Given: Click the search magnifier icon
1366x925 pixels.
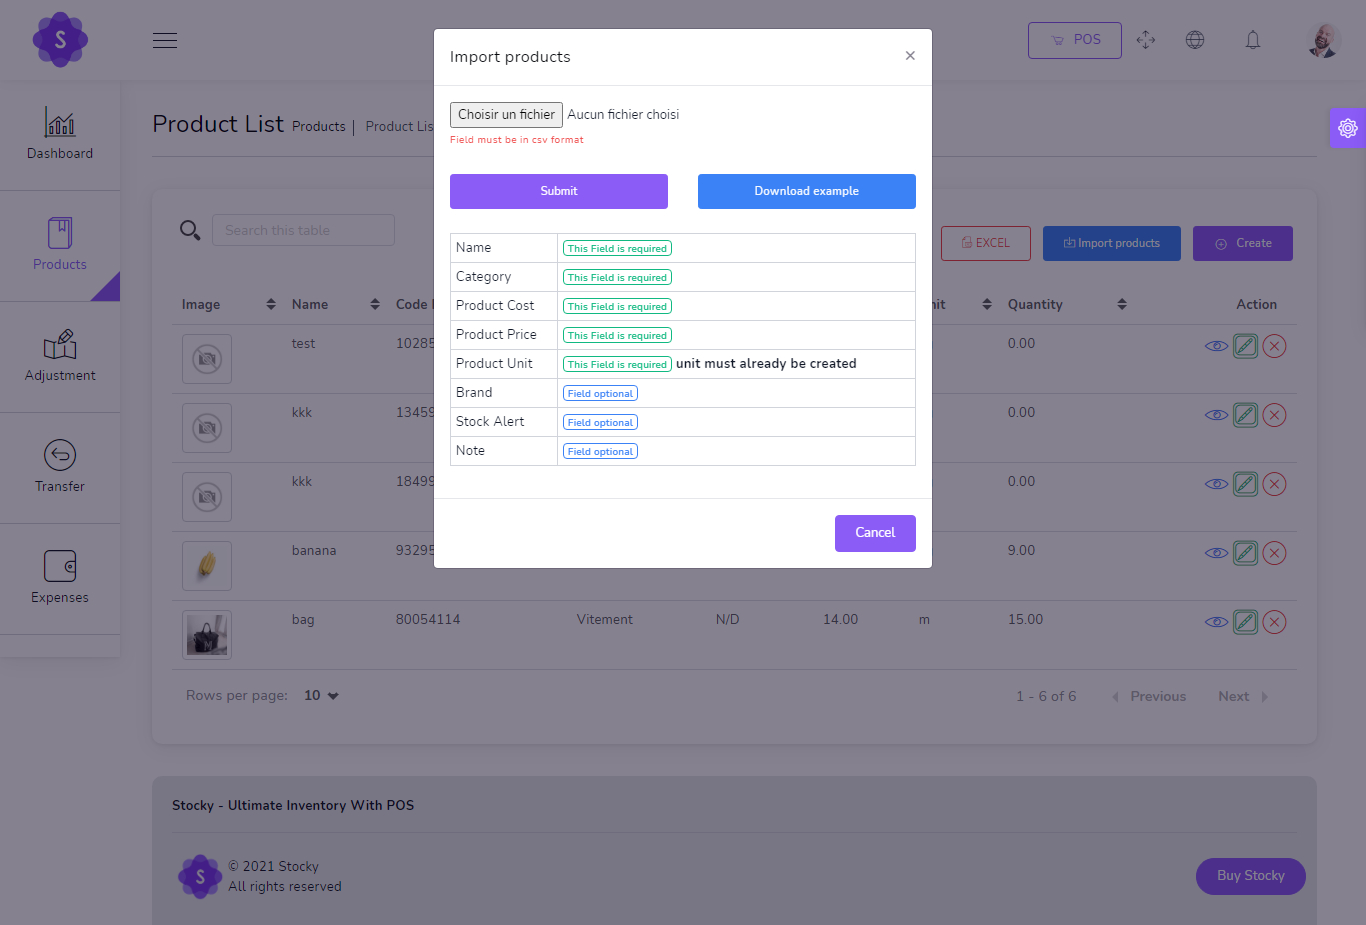Looking at the screenshot, I should (x=190, y=230).
